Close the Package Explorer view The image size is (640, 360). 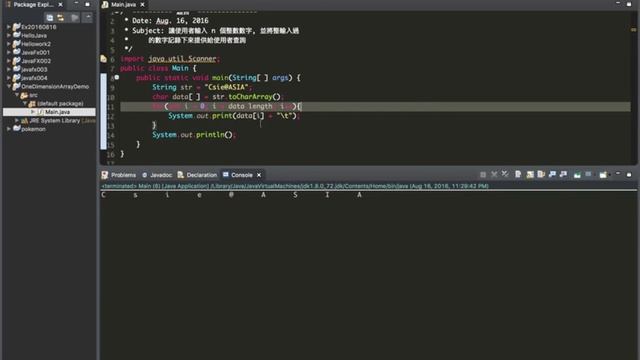(x=60, y=4)
